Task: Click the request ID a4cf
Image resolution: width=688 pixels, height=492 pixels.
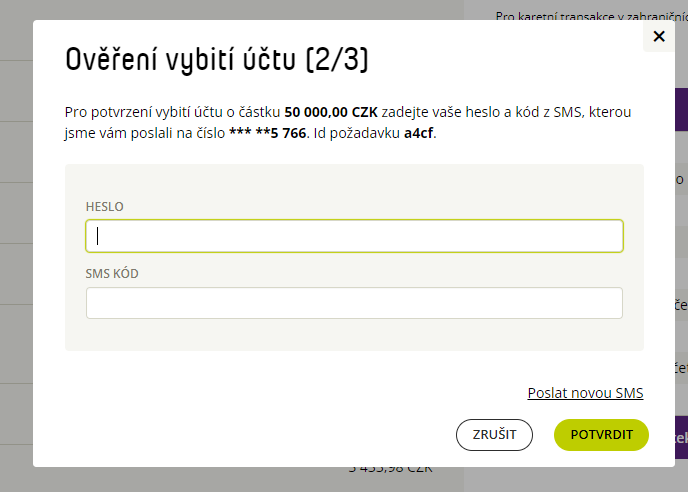Action: [419, 133]
